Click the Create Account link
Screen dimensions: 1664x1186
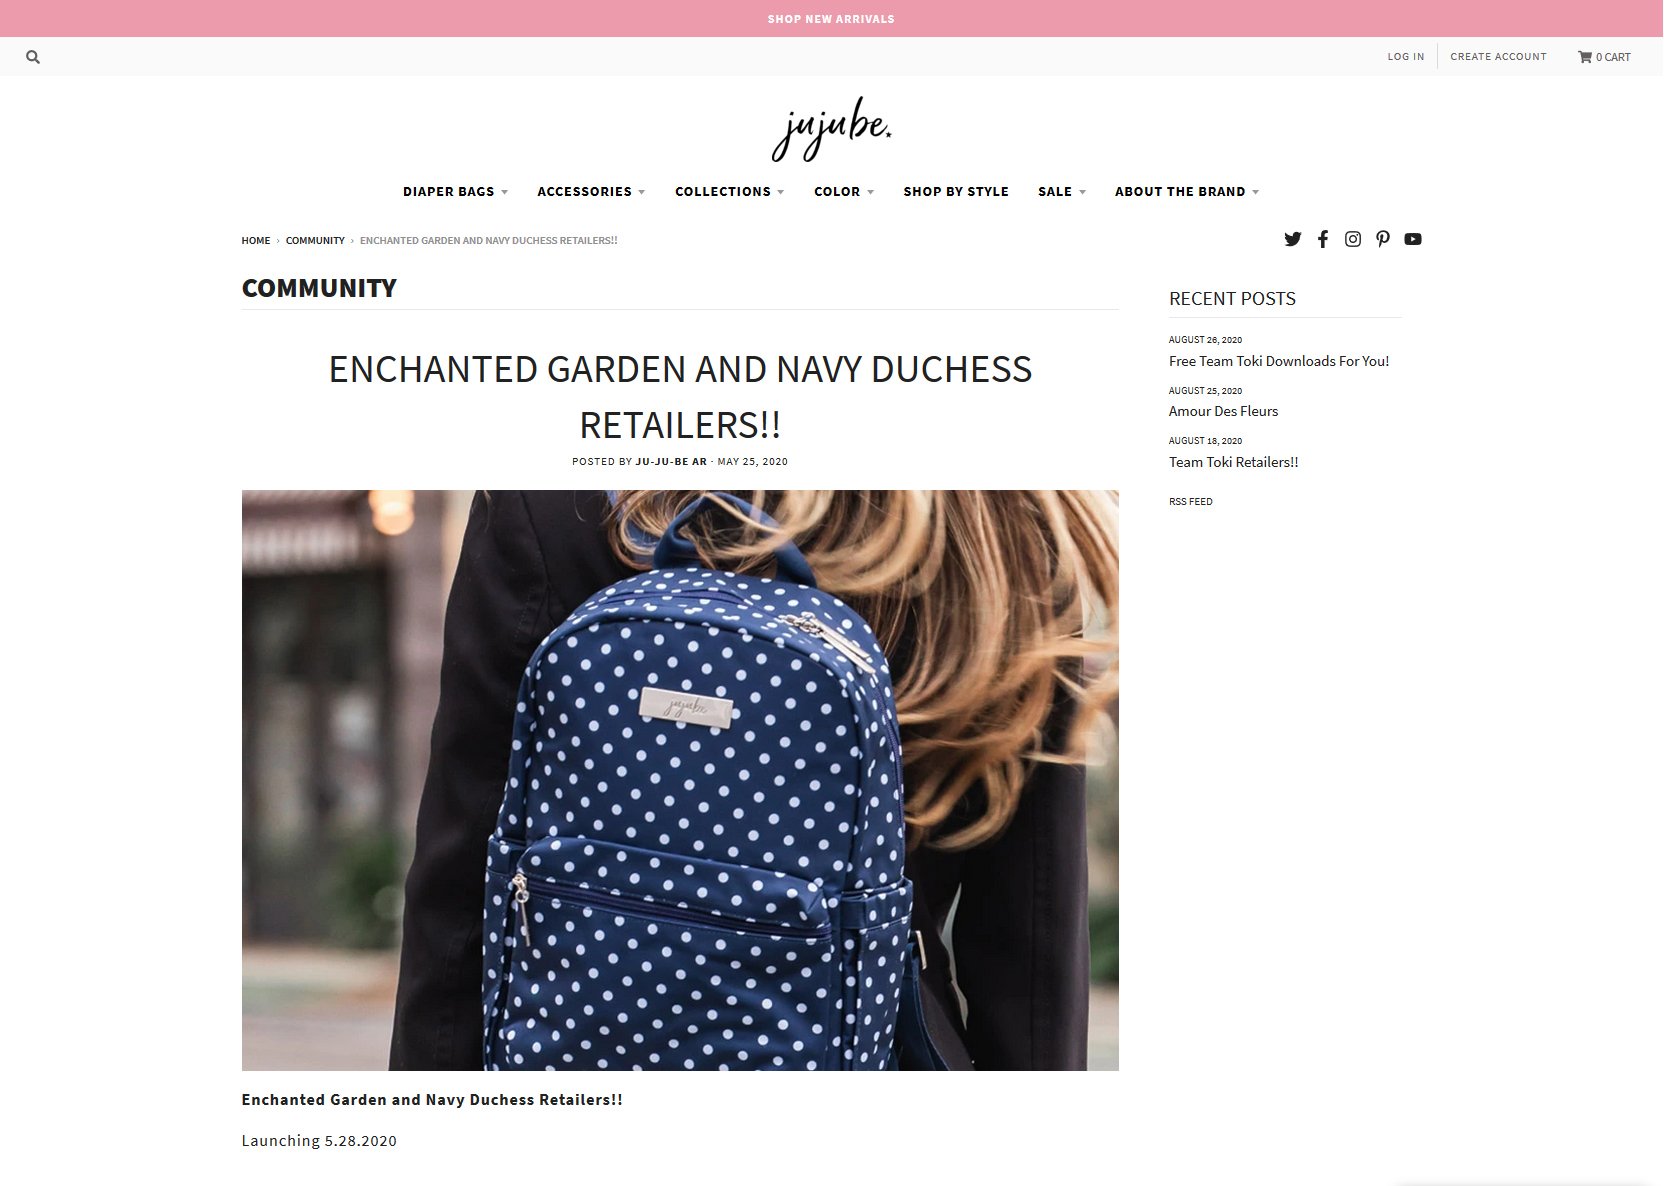(x=1498, y=57)
